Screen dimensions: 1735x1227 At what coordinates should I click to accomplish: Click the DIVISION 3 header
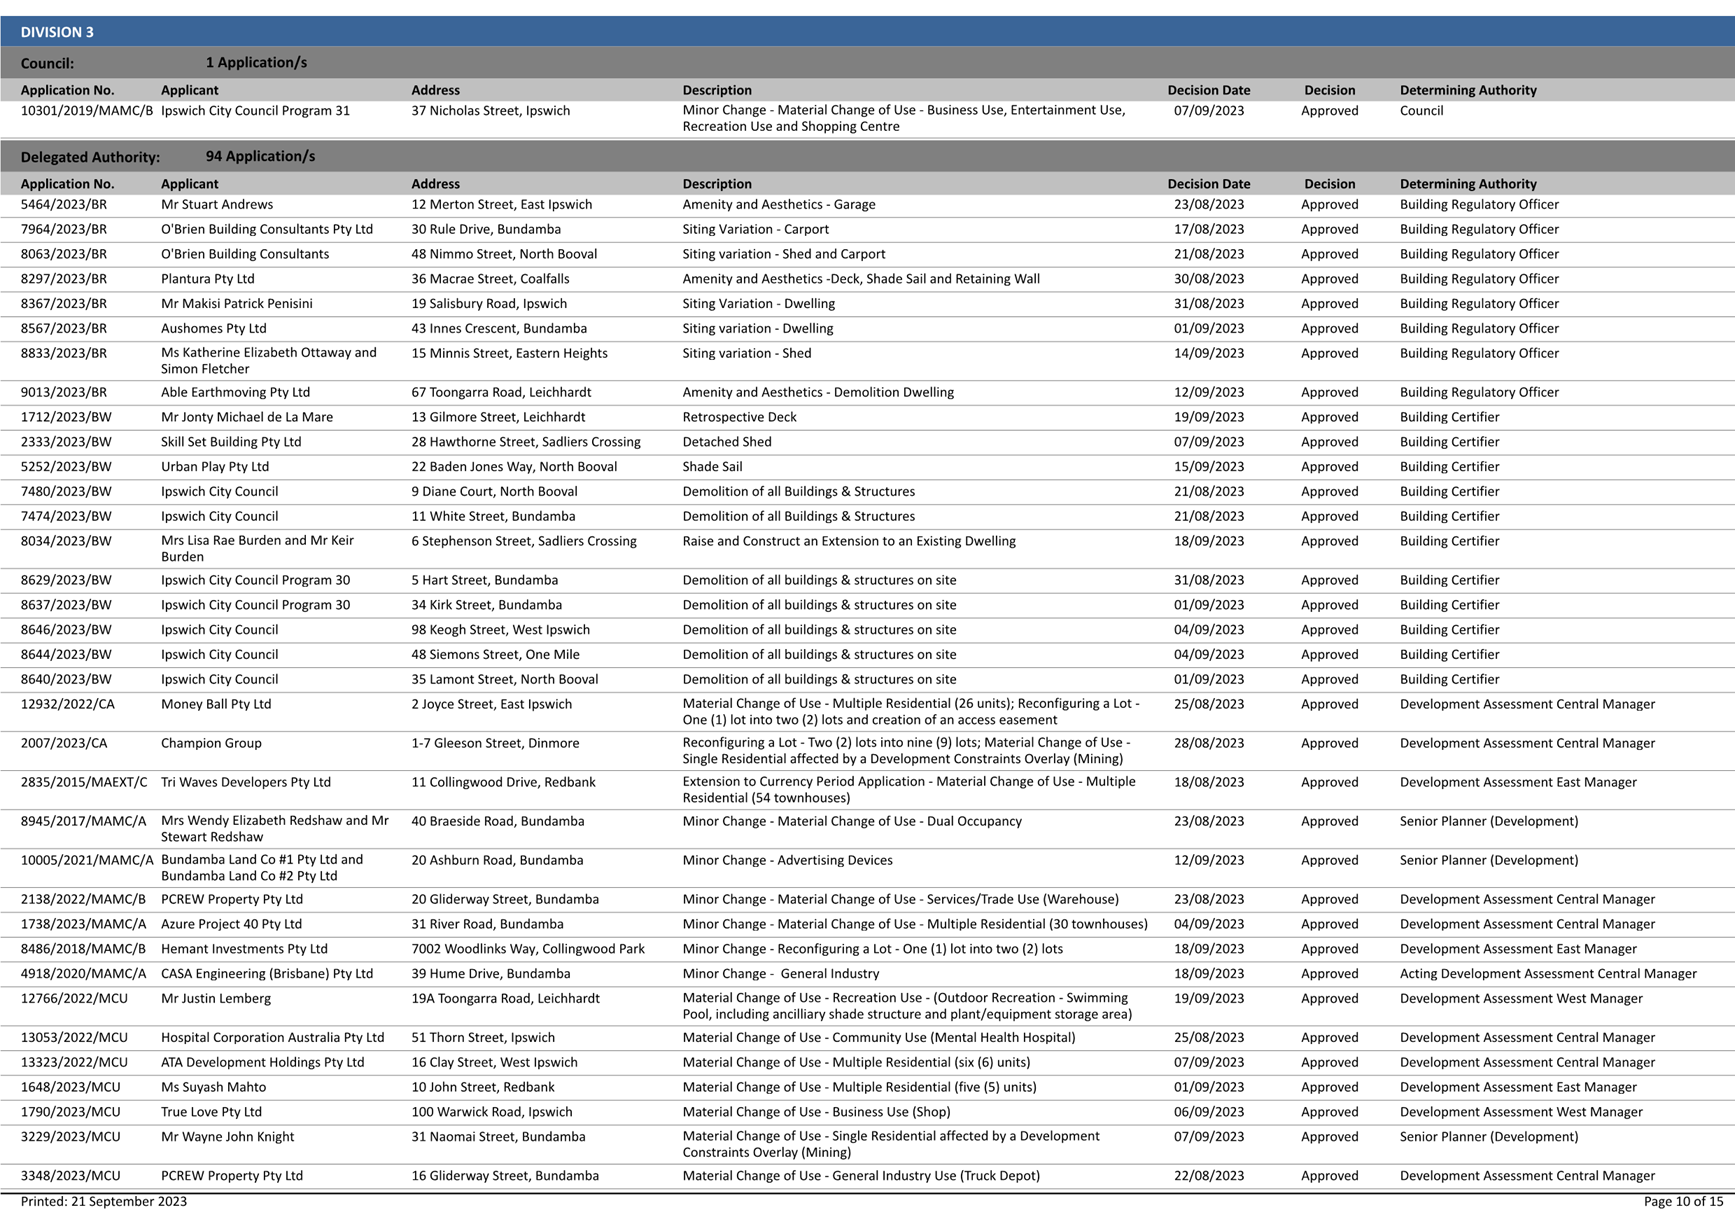pos(57,32)
